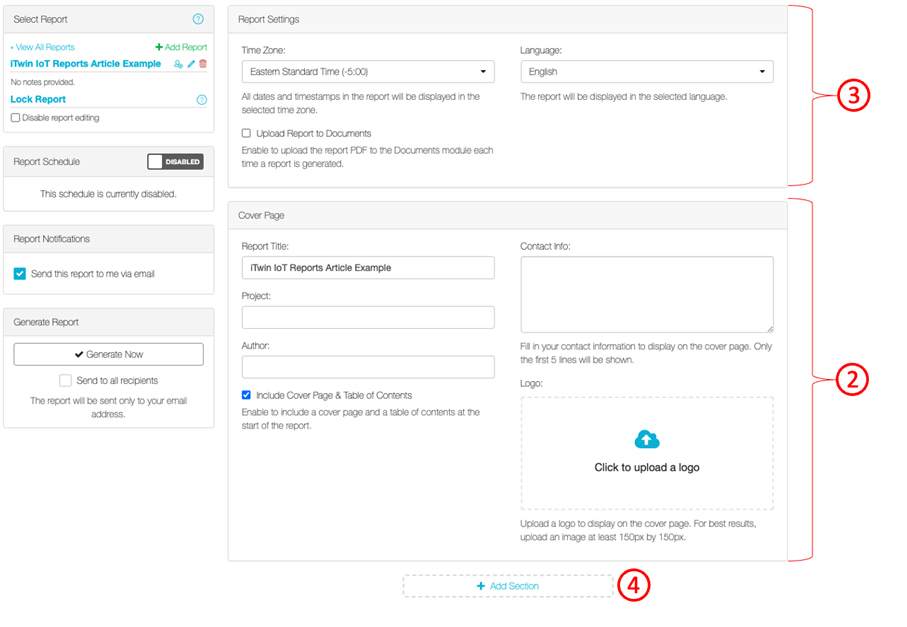Toggle the Report Schedule disabled switch
907x627 pixels.
[x=175, y=161]
